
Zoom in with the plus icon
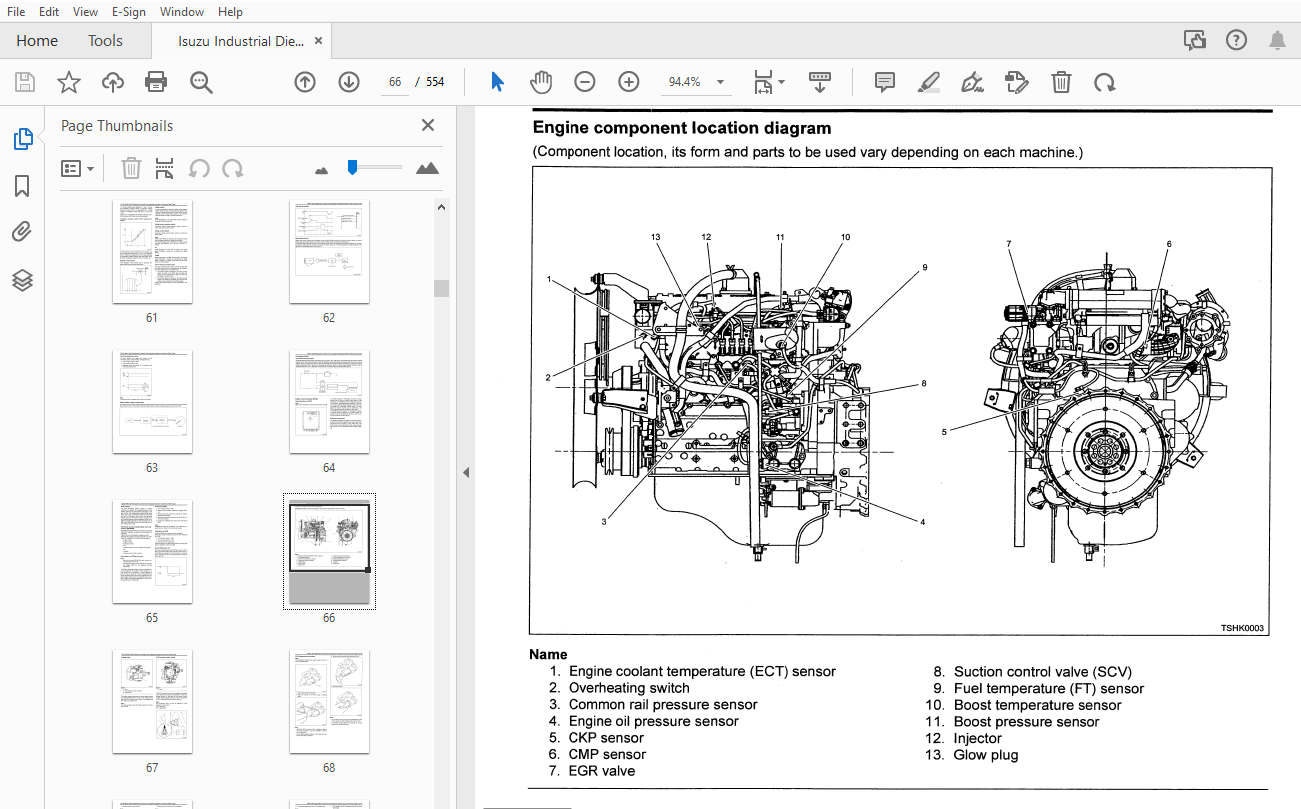(x=629, y=82)
